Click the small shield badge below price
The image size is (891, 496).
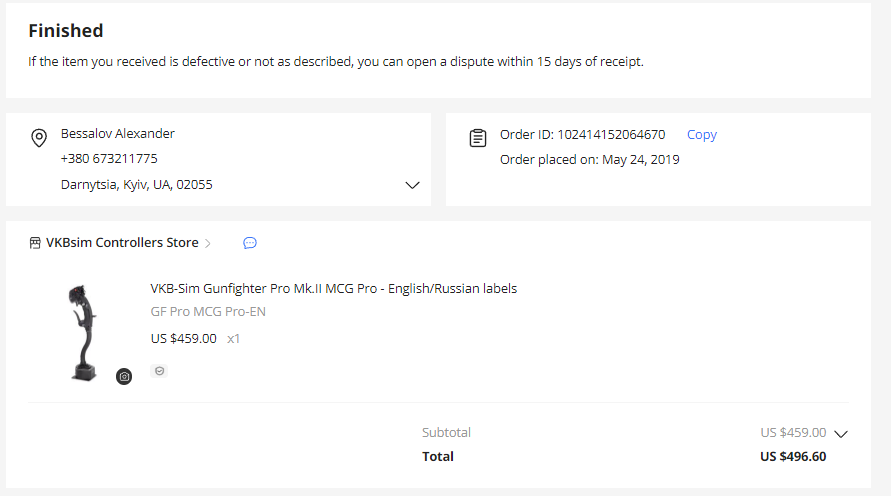pyautogui.click(x=159, y=371)
